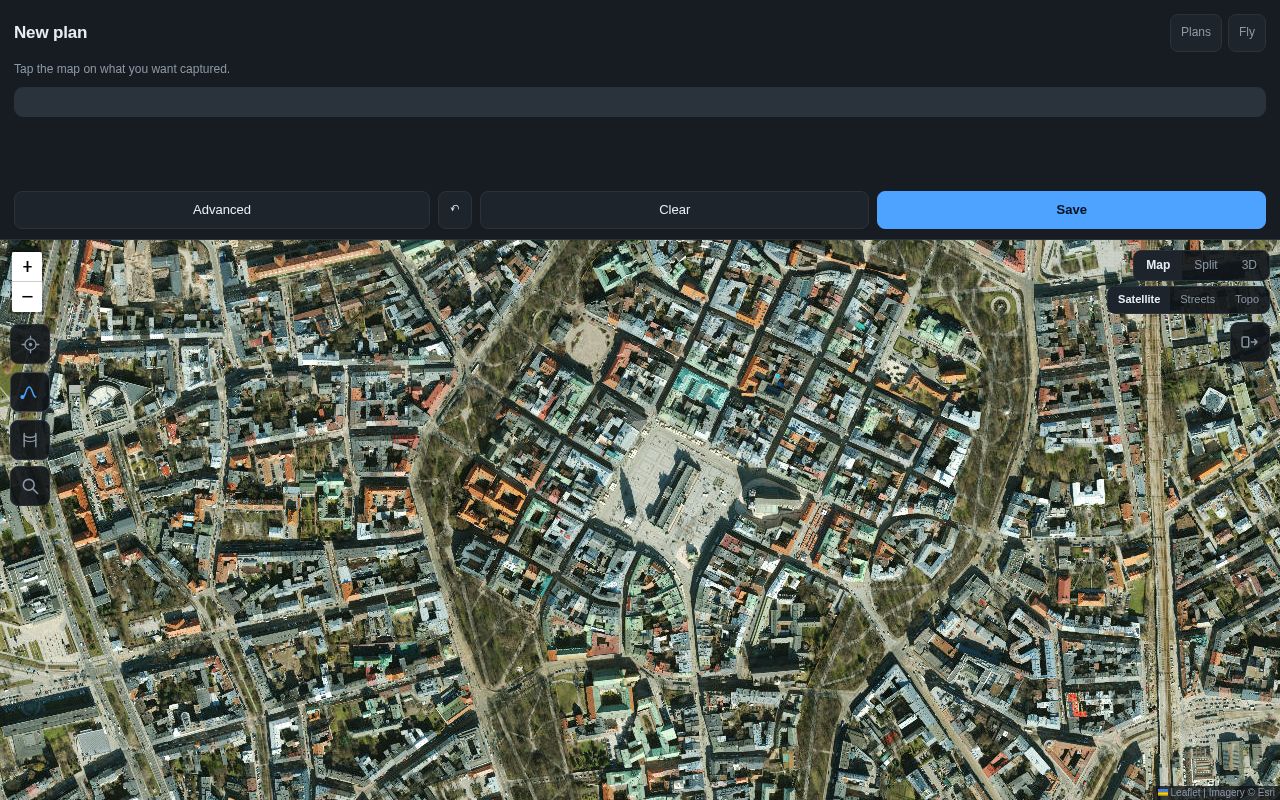The image size is (1280, 800).
Task: Select Streets base layer
Action: (x=1197, y=300)
